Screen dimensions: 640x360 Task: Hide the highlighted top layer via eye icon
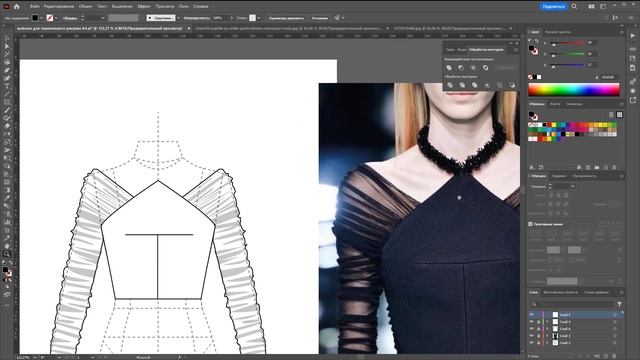click(531, 315)
